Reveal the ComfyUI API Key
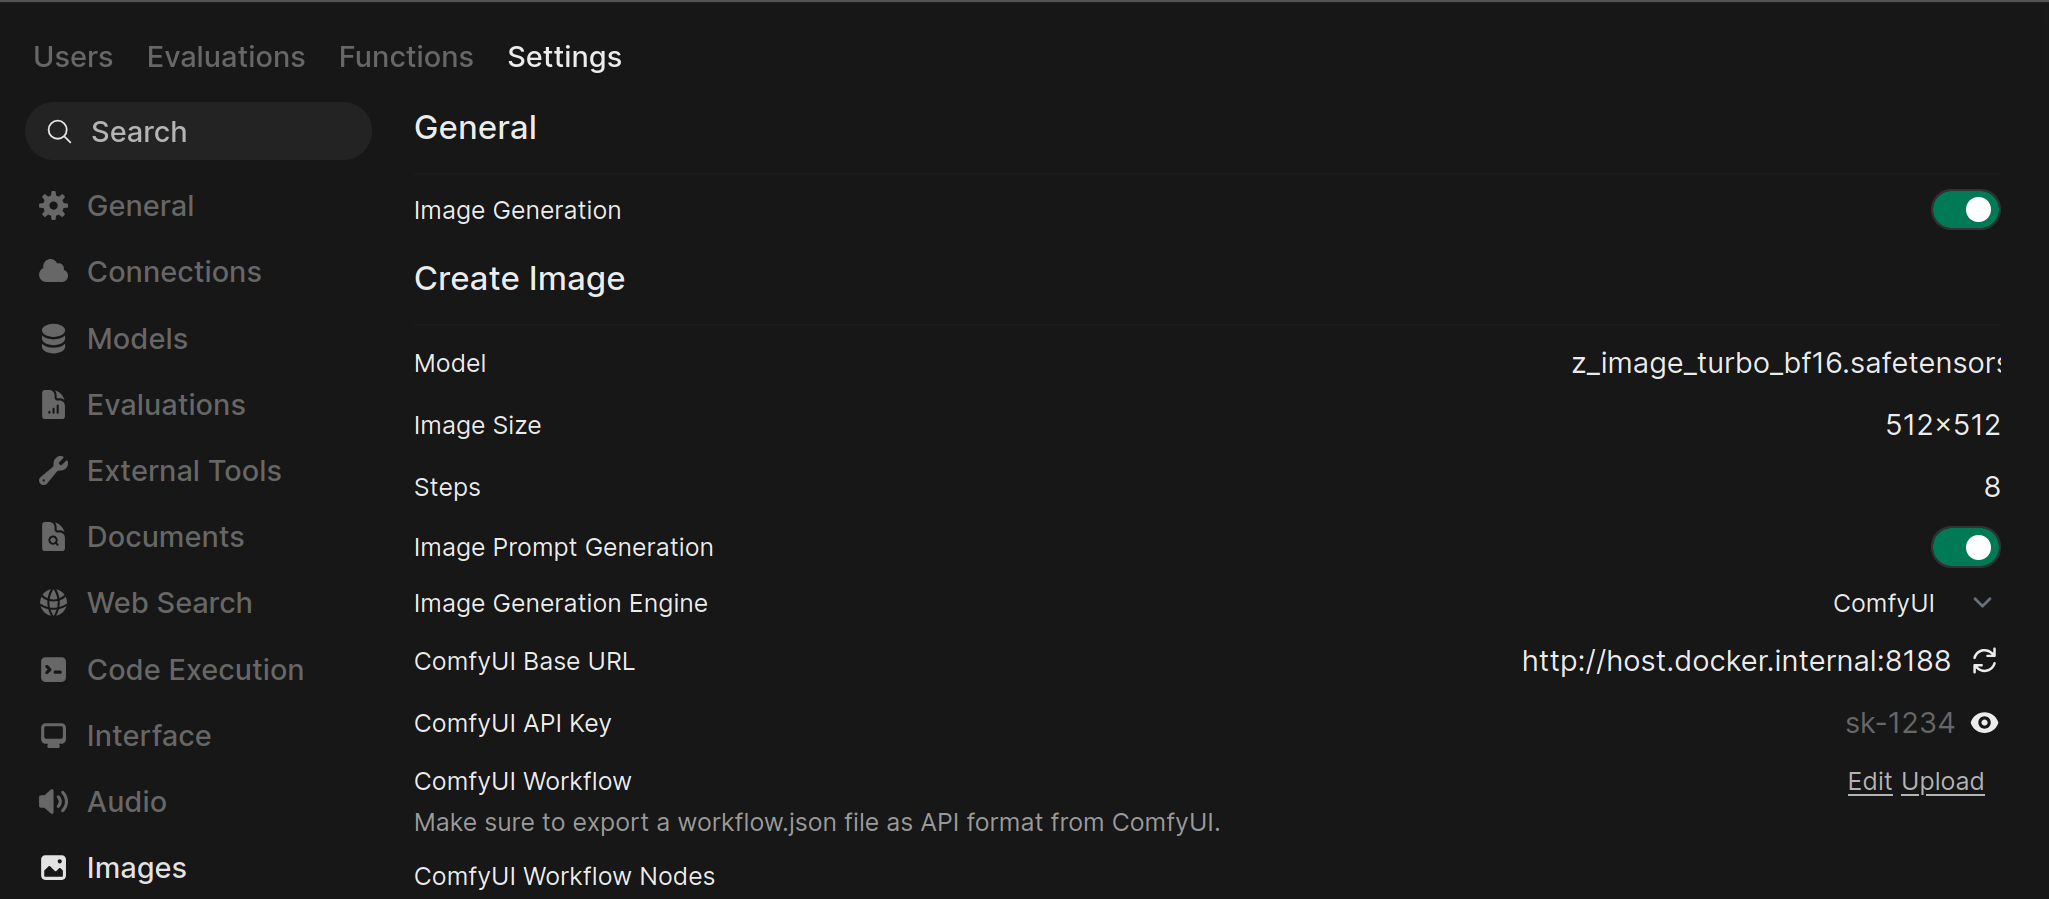Image resolution: width=2049 pixels, height=899 pixels. pyautogui.click(x=1986, y=722)
